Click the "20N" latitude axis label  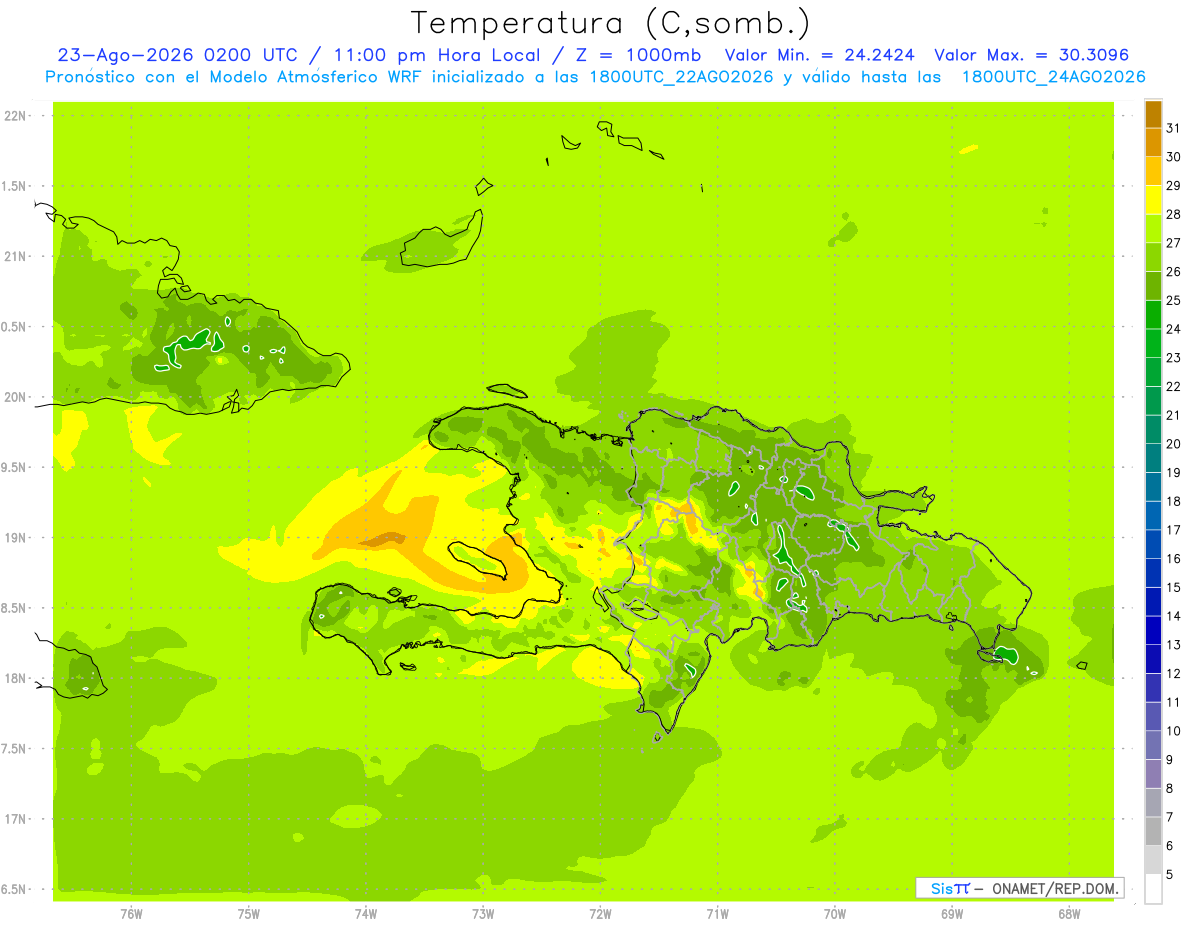click(x=14, y=397)
